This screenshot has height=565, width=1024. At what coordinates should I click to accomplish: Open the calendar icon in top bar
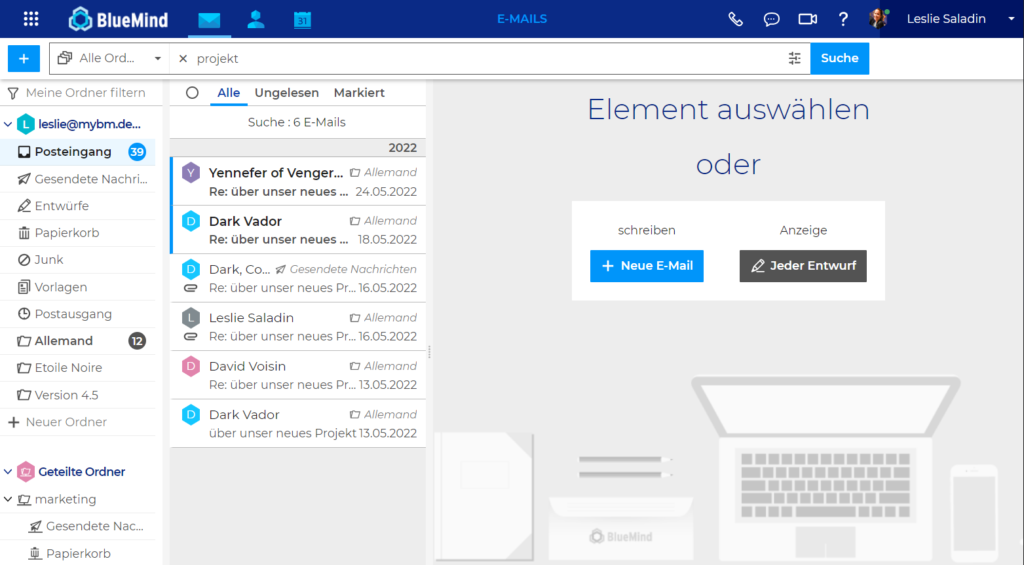pyautogui.click(x=302, y=19)
